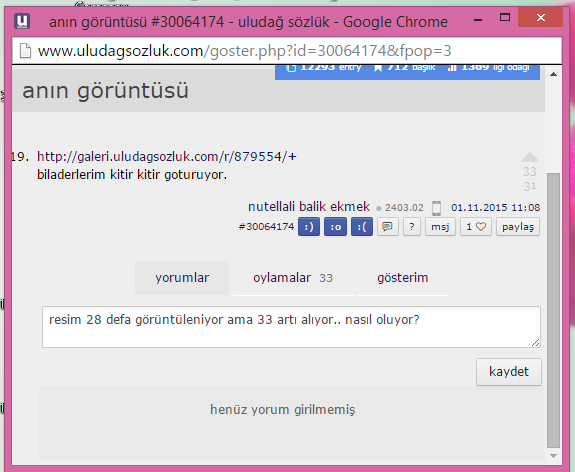Click the upvote triangle above 33
Screen dimensions: 575x472
point(530,157)
